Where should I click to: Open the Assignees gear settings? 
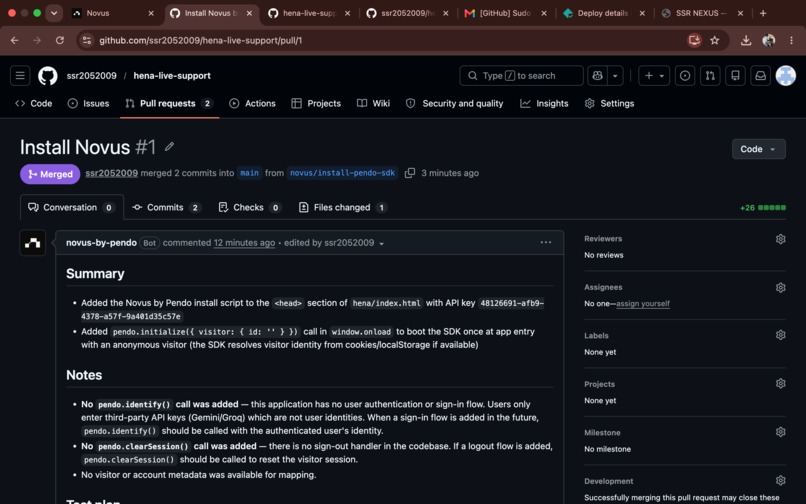(780, 287)
